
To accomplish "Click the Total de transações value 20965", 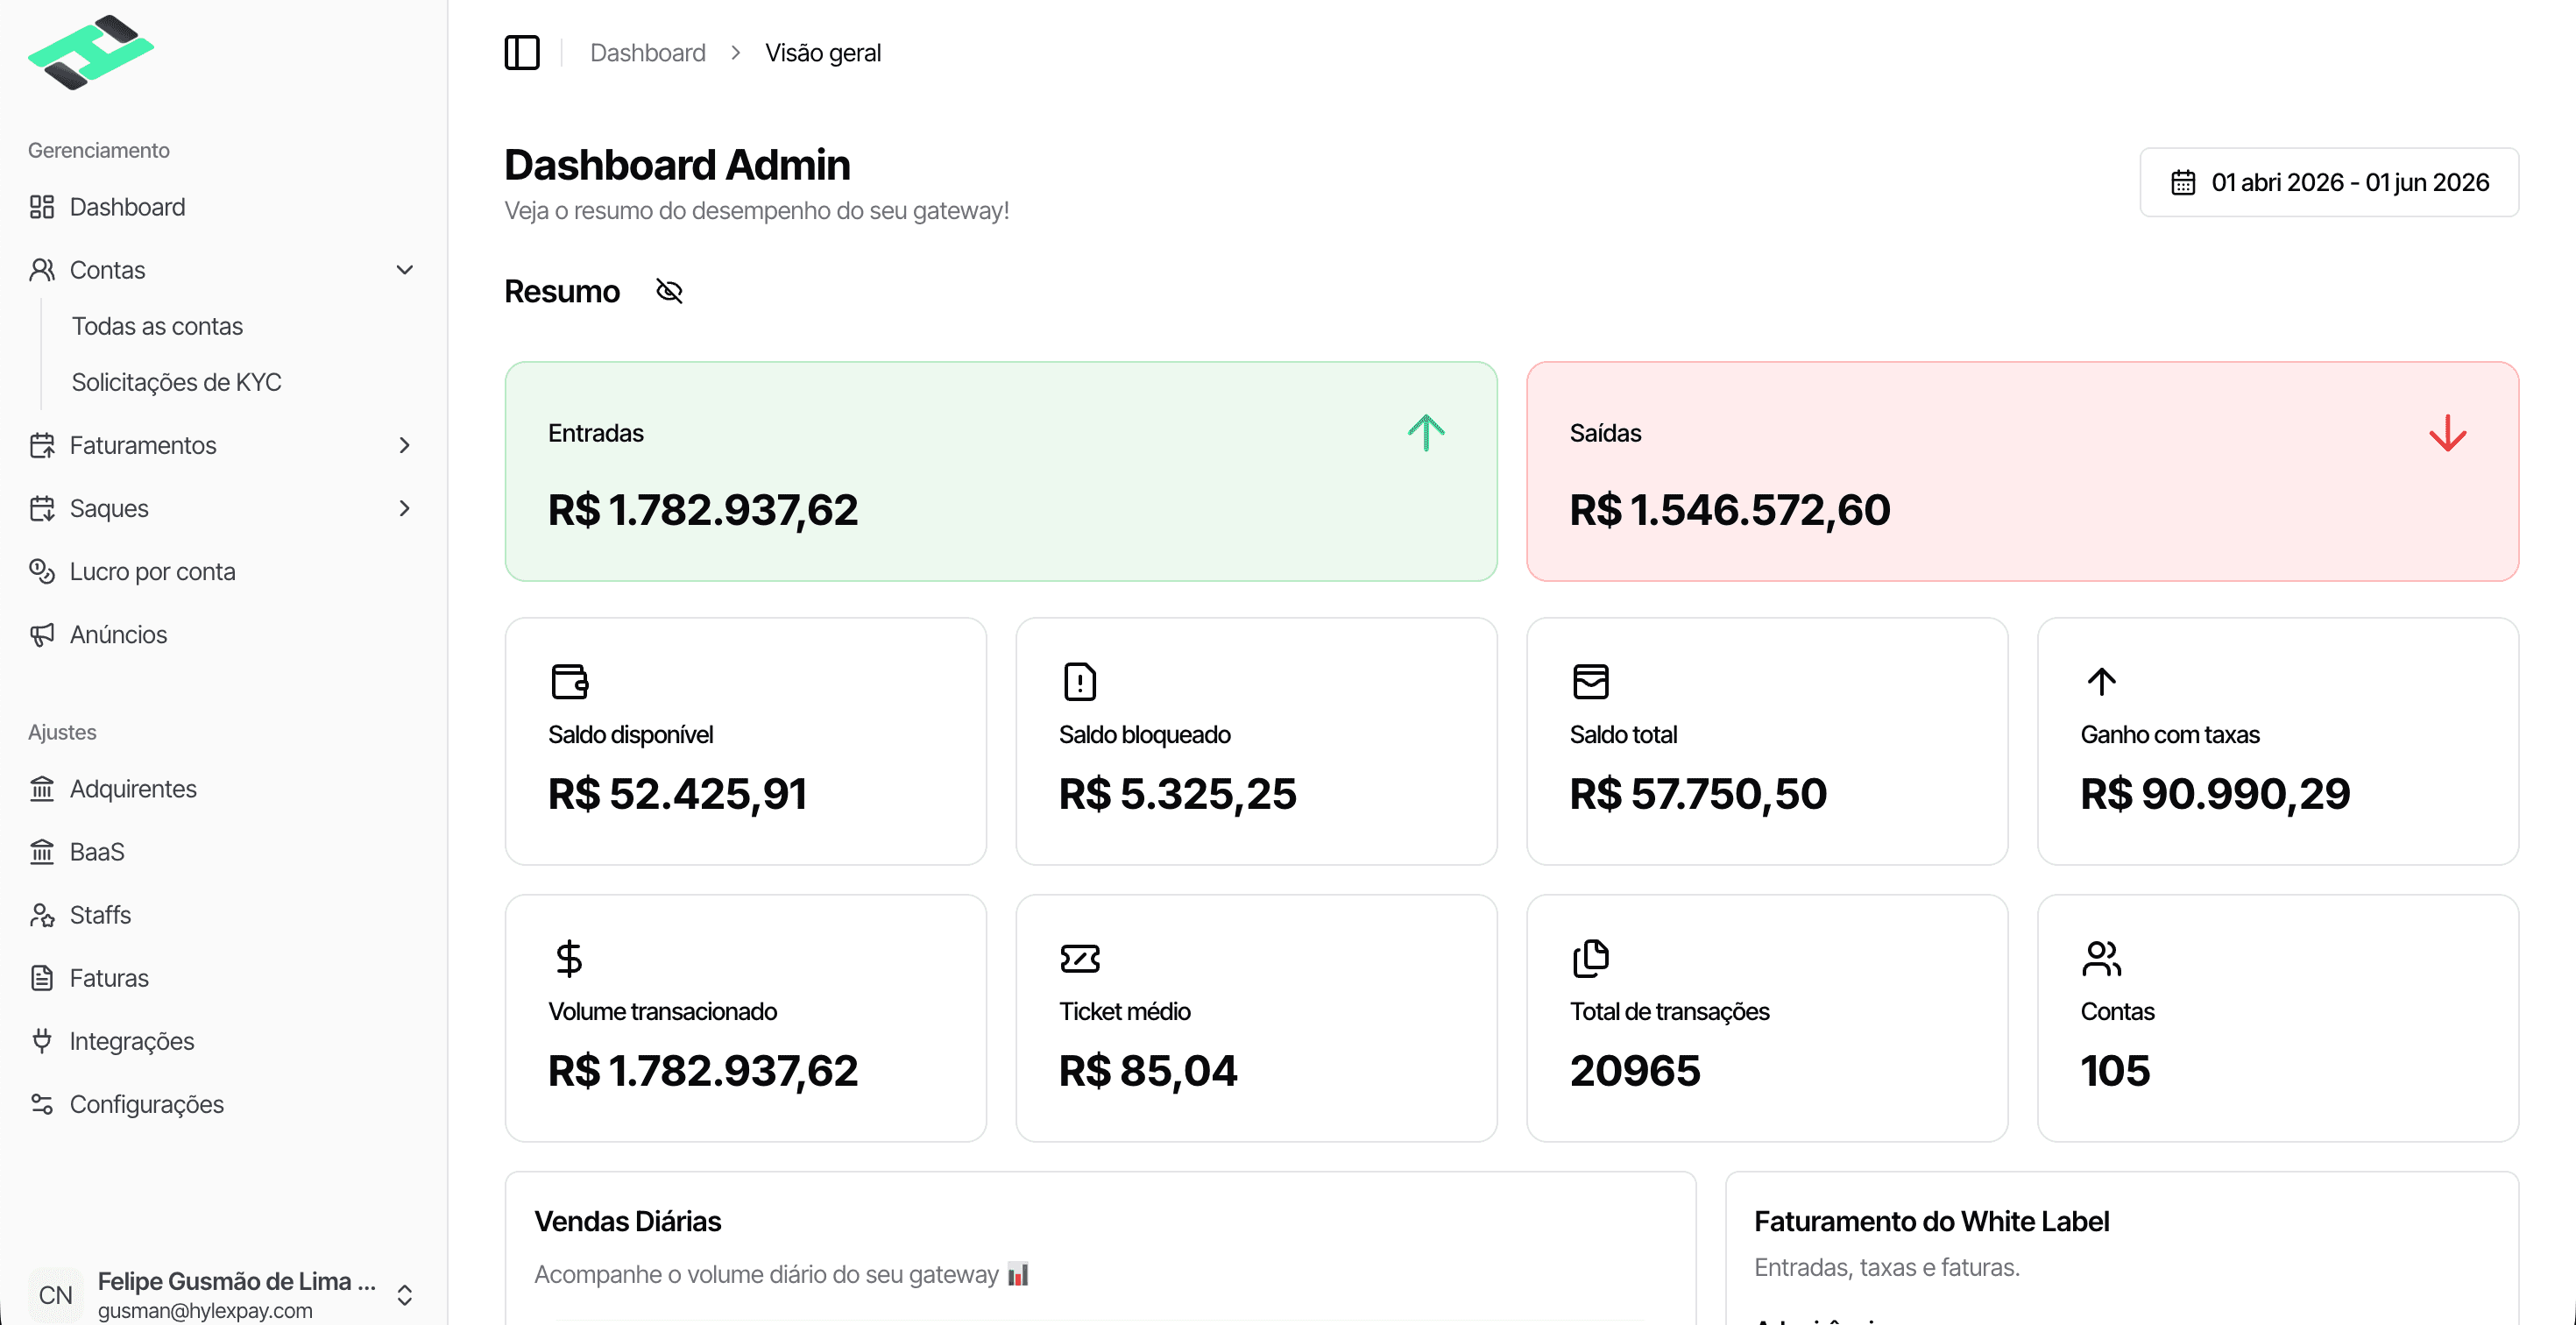I will (x=1635, y=1070).
